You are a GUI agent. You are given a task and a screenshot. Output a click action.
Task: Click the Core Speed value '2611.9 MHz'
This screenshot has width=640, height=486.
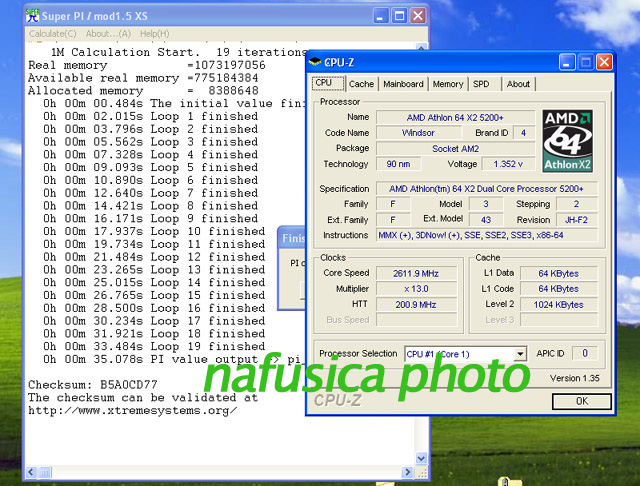click(x=416, y=273)
